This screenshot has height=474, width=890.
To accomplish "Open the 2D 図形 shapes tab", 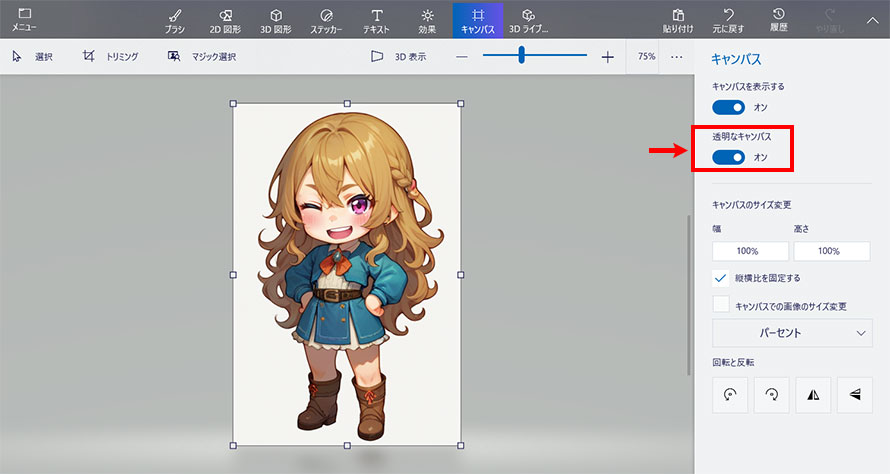I will click(x=225, y=21).
